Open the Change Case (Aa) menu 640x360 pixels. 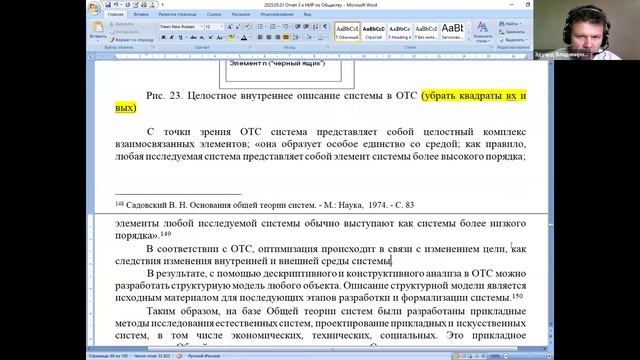point(220,37)
